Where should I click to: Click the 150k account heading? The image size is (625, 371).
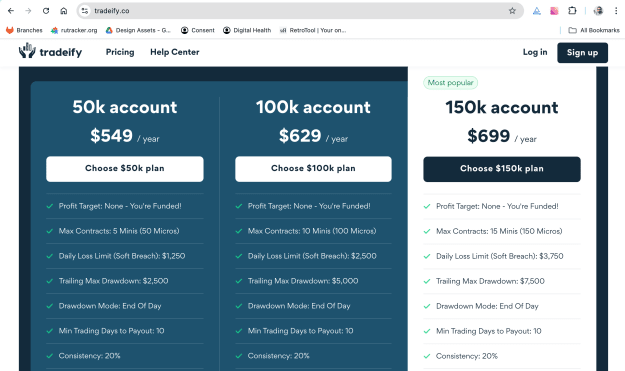(x=502, y=107)
